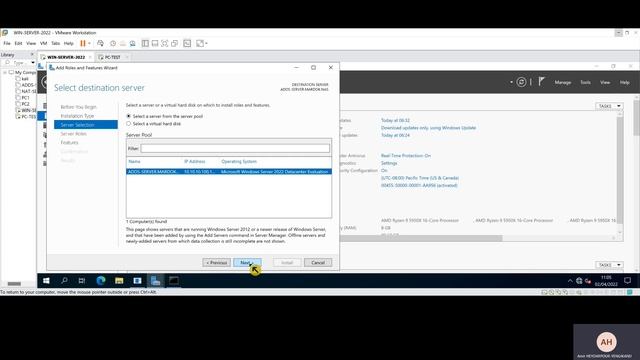Open Task View on the taskbar
This screenshot has width=640, height=360.
82,281
